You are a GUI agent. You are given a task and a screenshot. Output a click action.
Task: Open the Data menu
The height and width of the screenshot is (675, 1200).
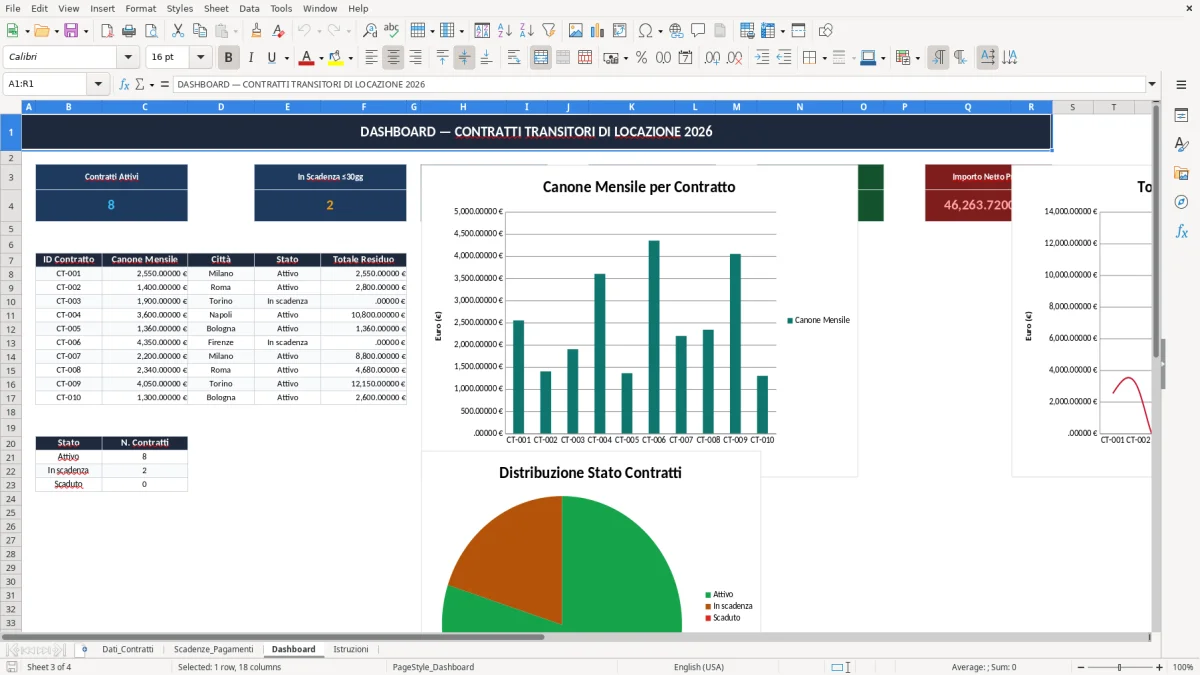tap(249, 8)
